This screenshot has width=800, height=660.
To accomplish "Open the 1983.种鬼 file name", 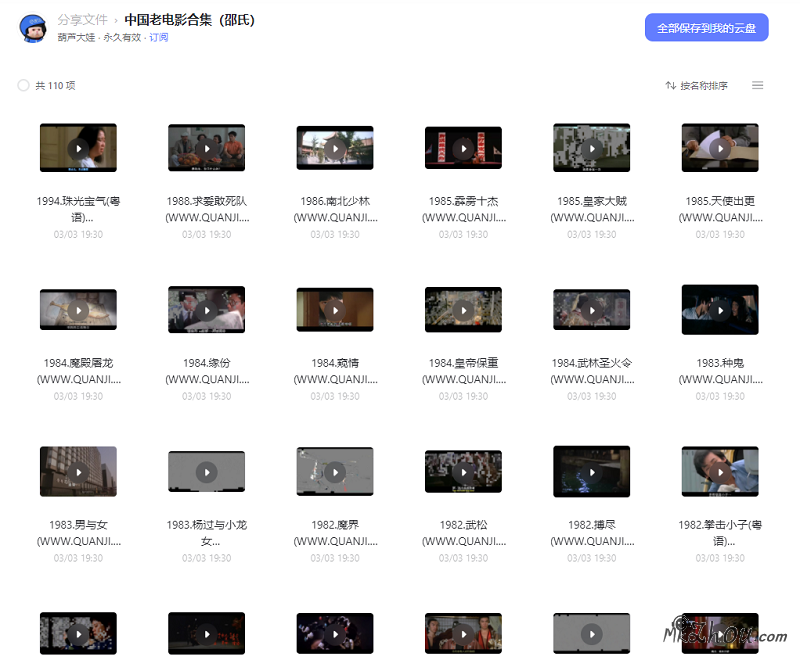I will [x=720, y=371].
